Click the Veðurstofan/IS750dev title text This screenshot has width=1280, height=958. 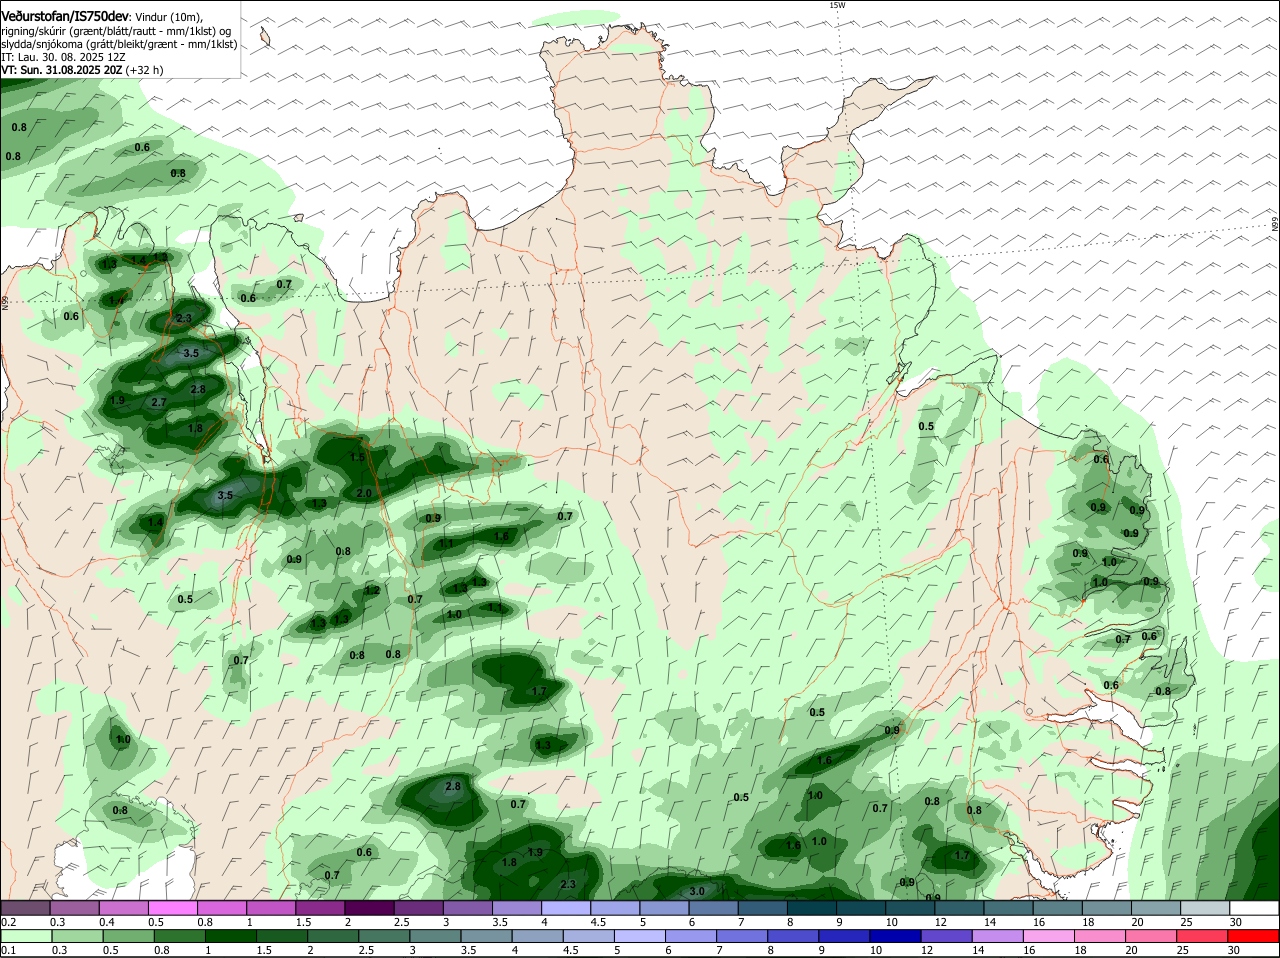pos(64,17)
